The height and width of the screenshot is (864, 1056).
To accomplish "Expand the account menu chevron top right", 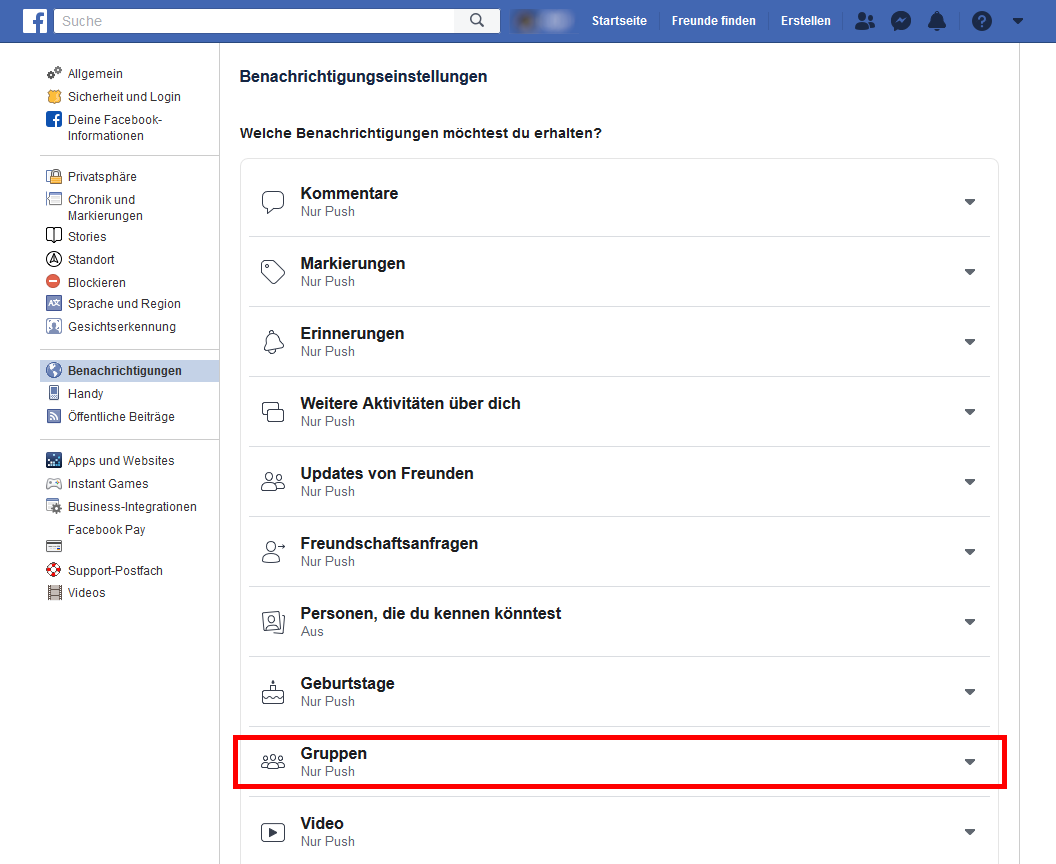I will tap(1018, 20).
